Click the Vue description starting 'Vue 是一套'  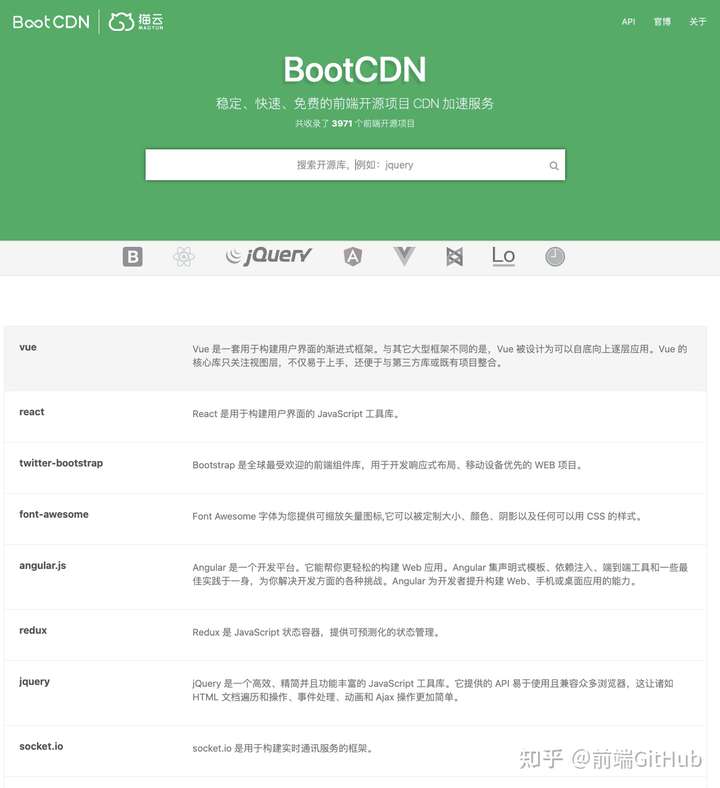click(x=440, y=356)
